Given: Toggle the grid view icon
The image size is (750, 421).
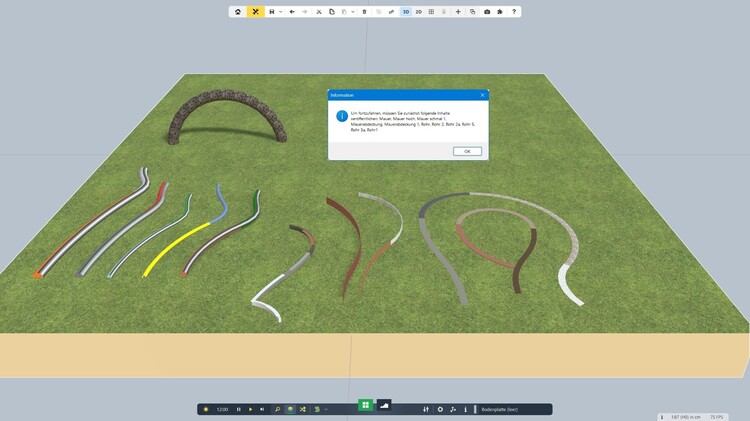Looking at the screenshot, I should point(431,11).
